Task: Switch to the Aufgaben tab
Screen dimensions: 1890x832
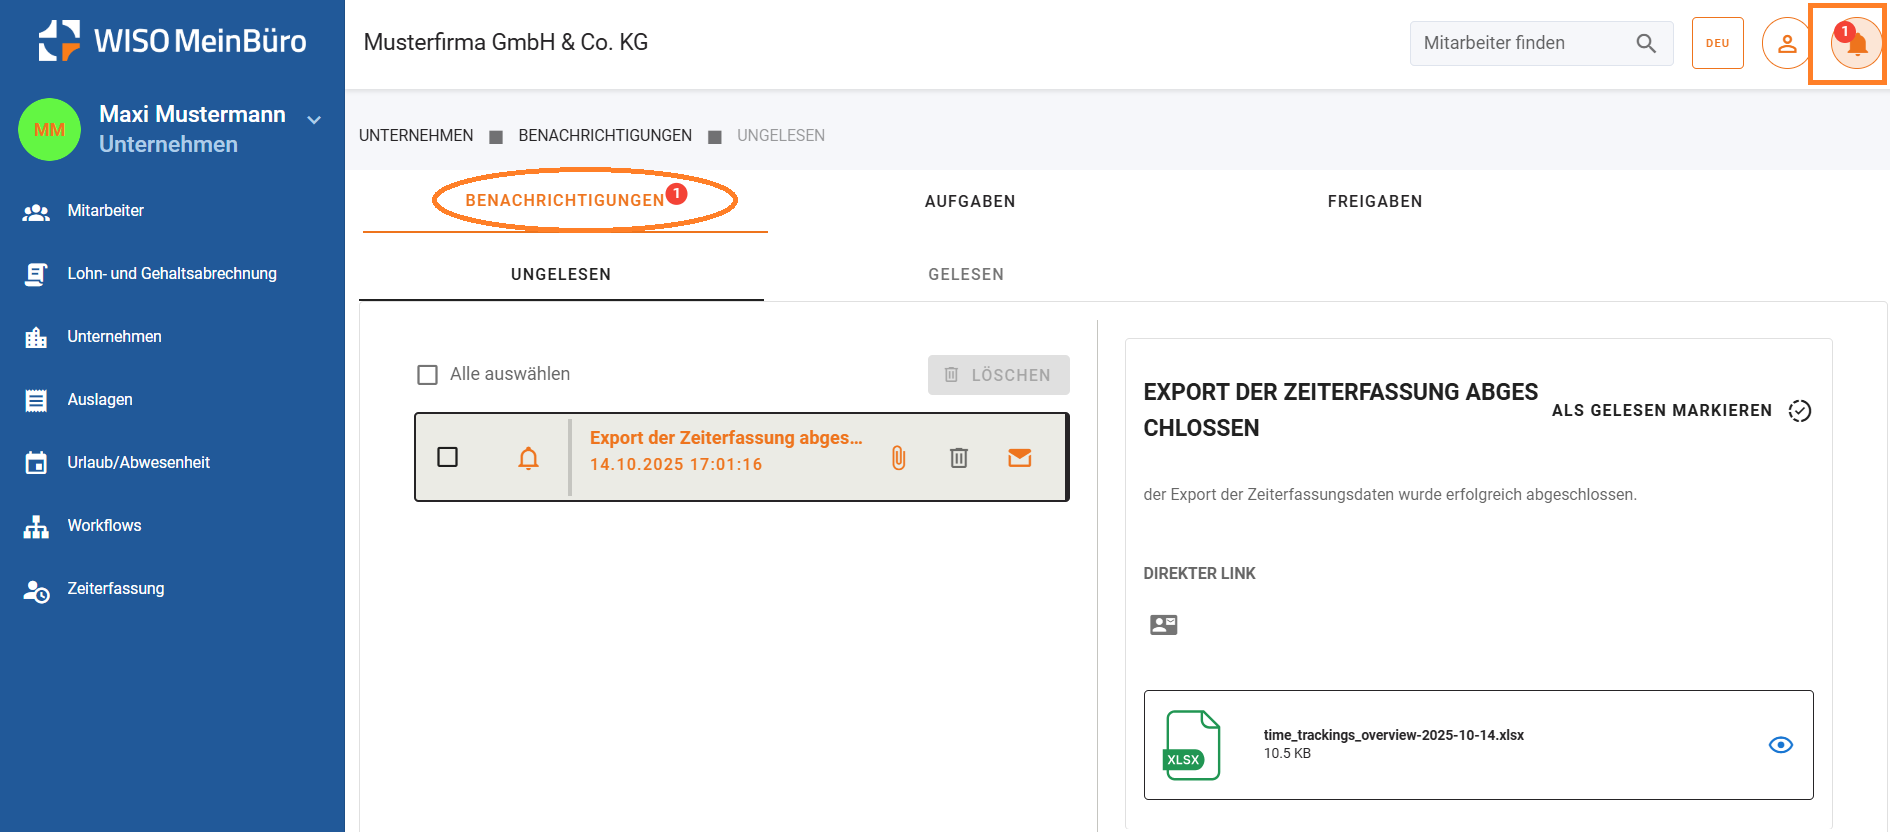Action: [969, 202]
